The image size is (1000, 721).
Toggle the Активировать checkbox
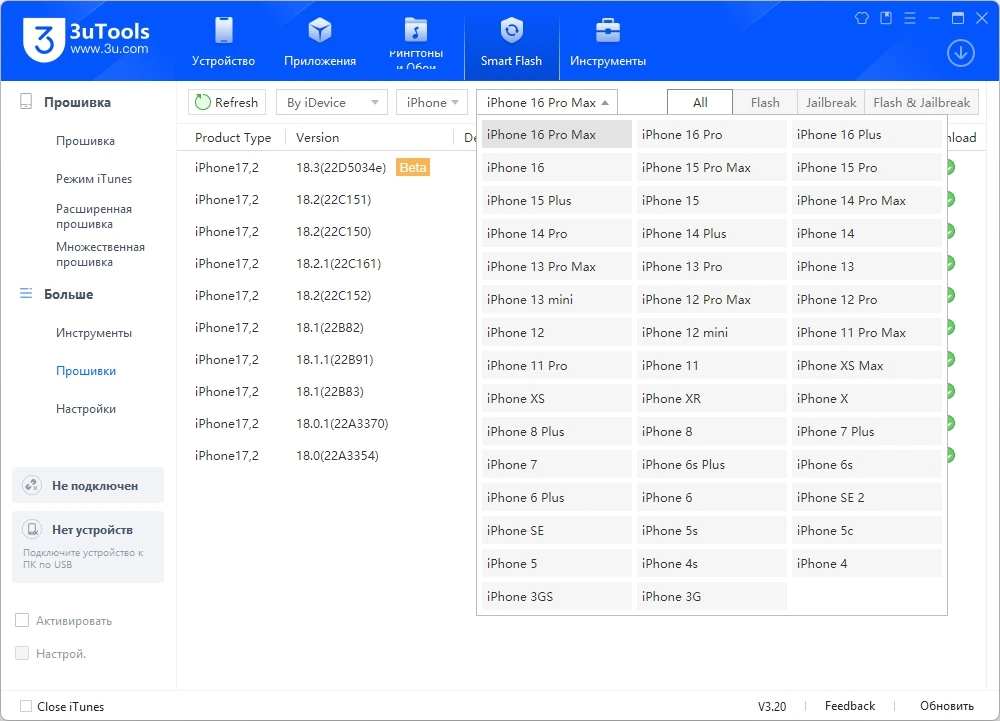[22, 620]
